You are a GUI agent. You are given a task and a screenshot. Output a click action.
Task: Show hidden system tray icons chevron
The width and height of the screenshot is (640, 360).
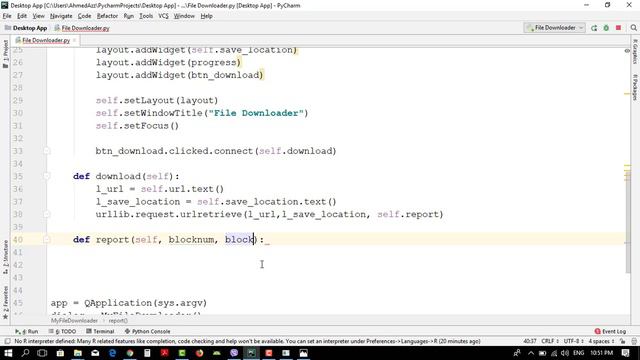click(x=531, y=353)
